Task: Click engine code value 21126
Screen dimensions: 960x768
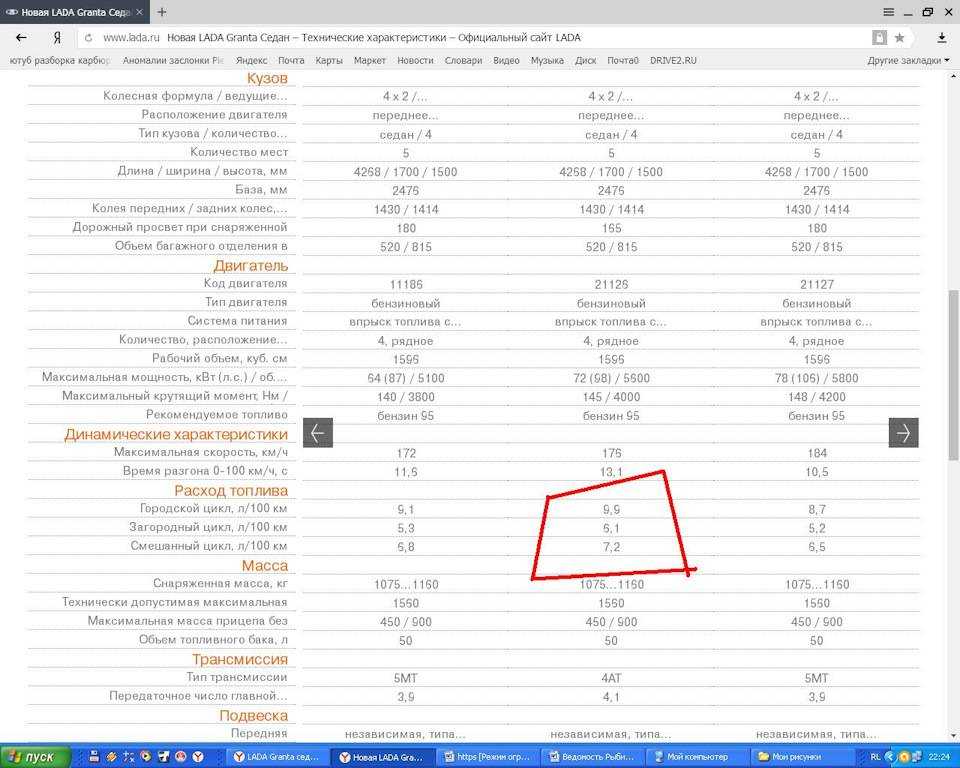Action: (x=611, y=285)
